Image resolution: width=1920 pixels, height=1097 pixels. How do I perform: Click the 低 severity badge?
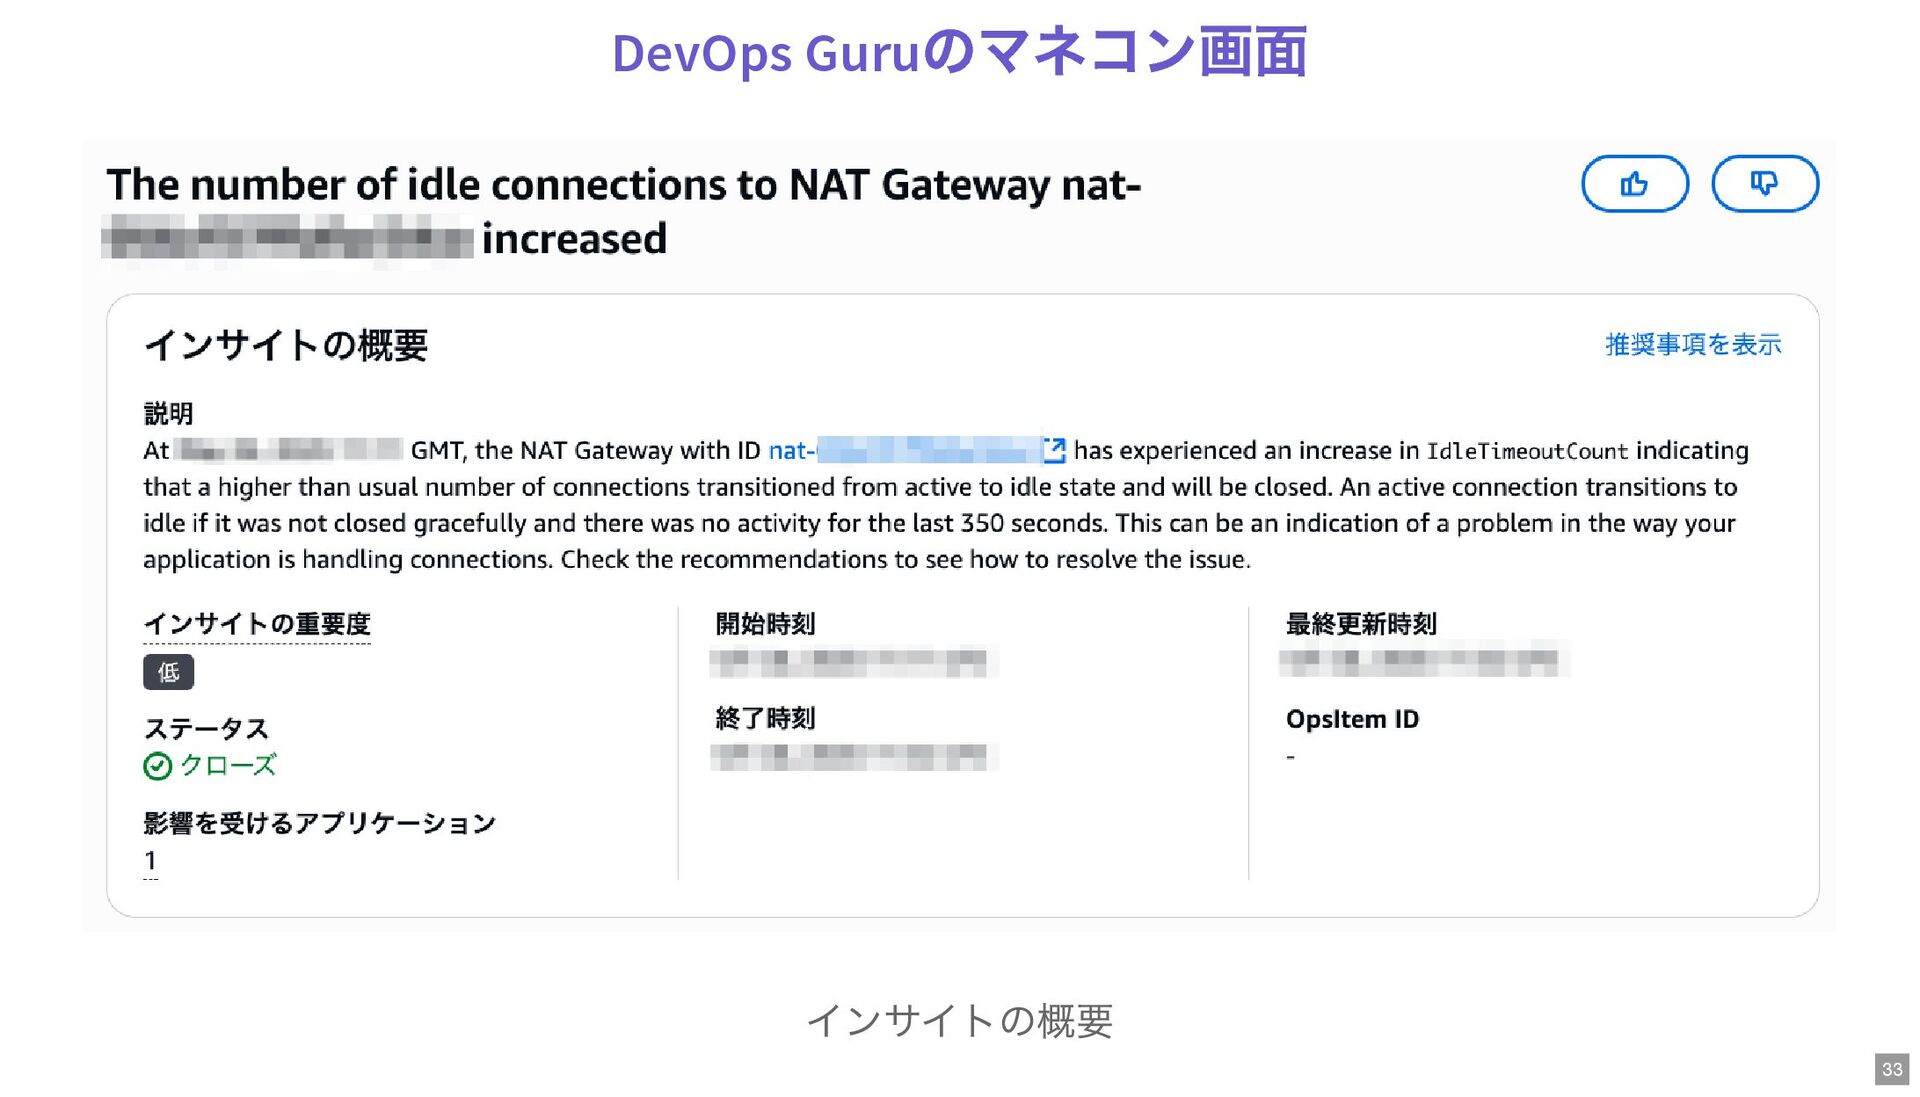click(x=168, y=672)
